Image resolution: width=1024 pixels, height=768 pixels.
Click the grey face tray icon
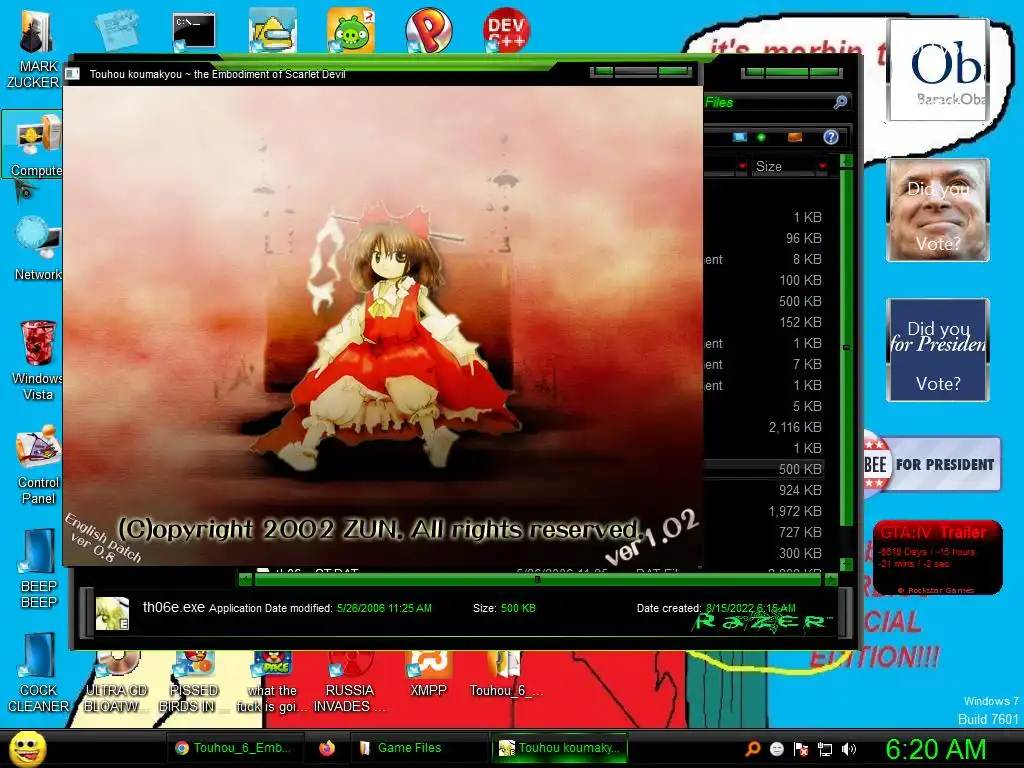776,749
